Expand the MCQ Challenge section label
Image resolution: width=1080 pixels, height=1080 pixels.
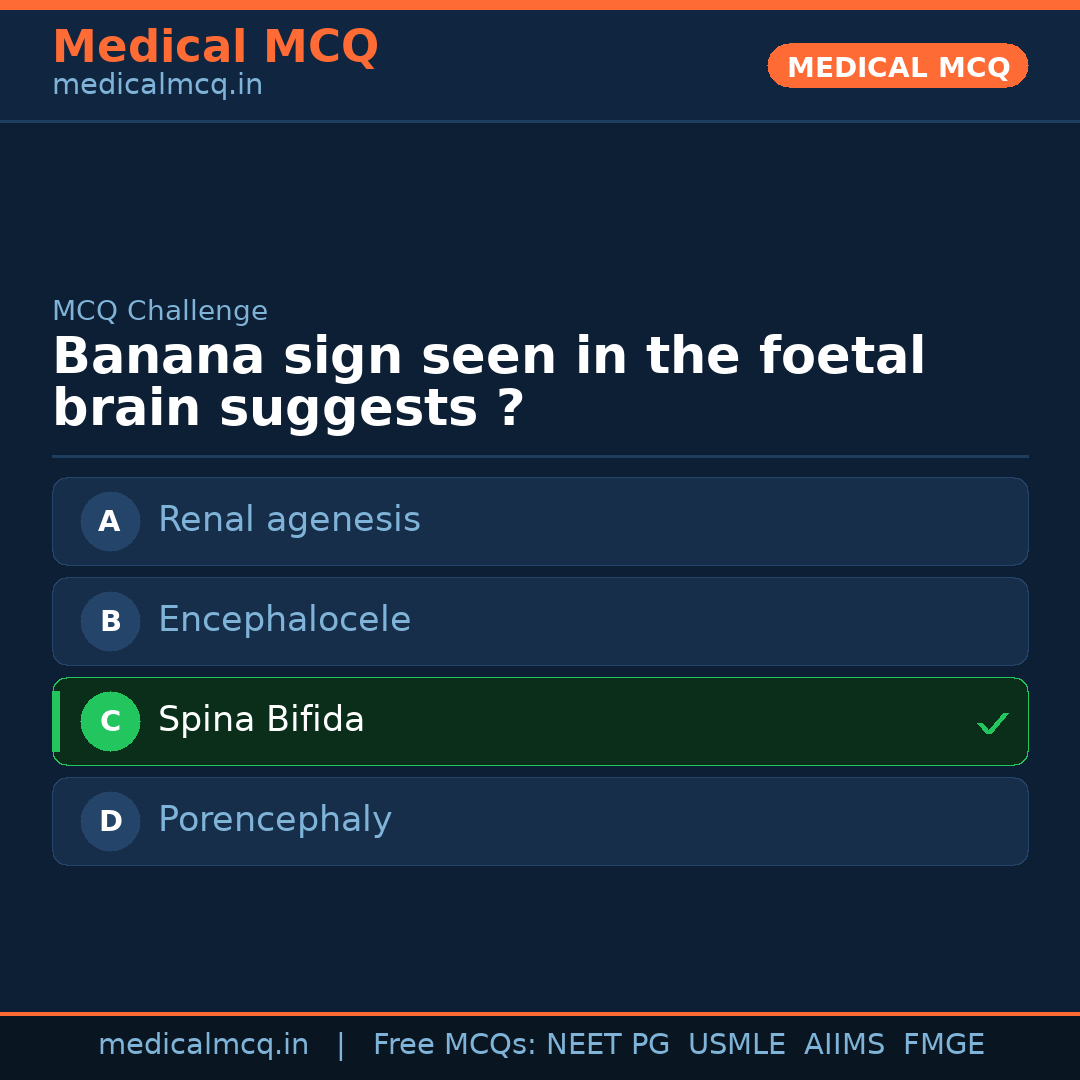(160, 311)
